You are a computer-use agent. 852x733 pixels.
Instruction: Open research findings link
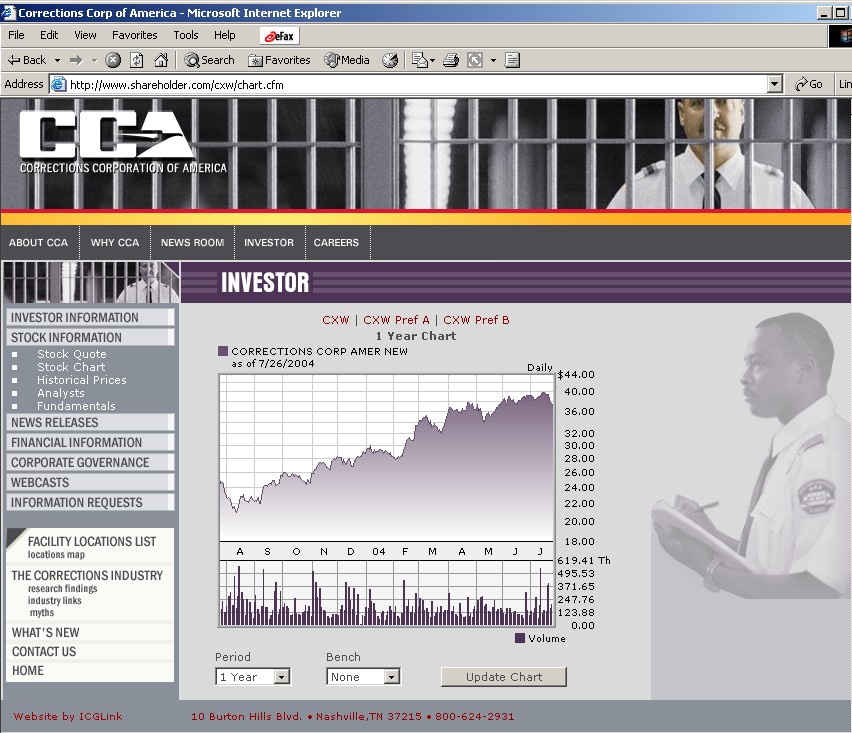(x=62, y=588)
